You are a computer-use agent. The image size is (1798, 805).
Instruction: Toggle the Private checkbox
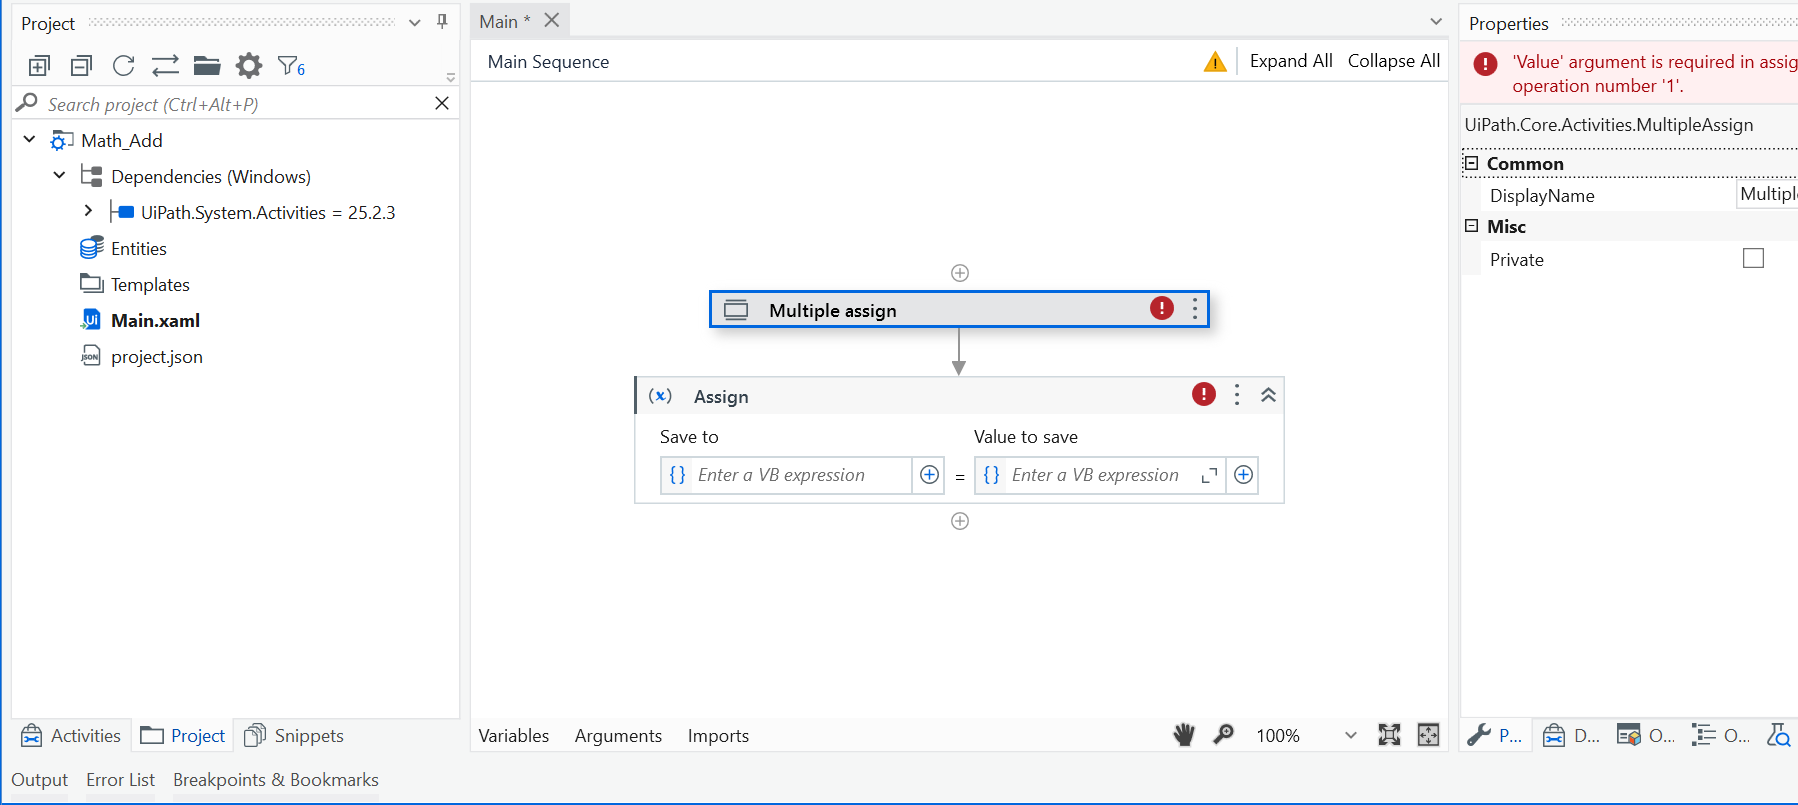[x=1753, y=258]
